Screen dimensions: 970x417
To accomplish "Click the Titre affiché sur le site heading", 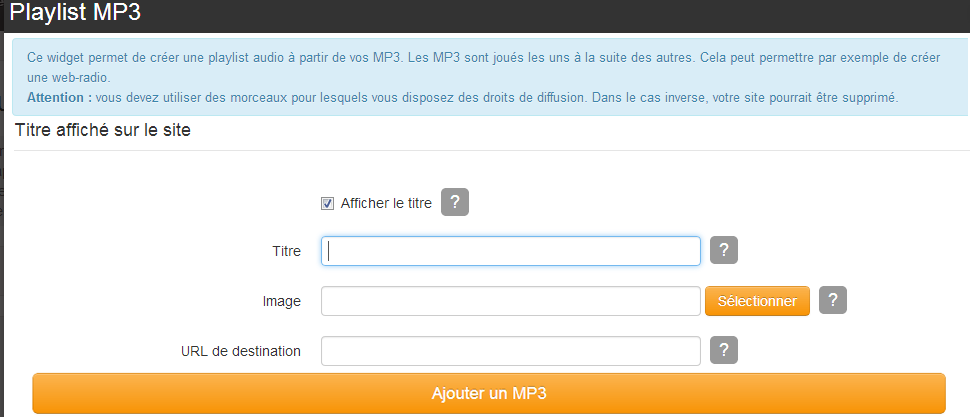I will pos(103,130).
